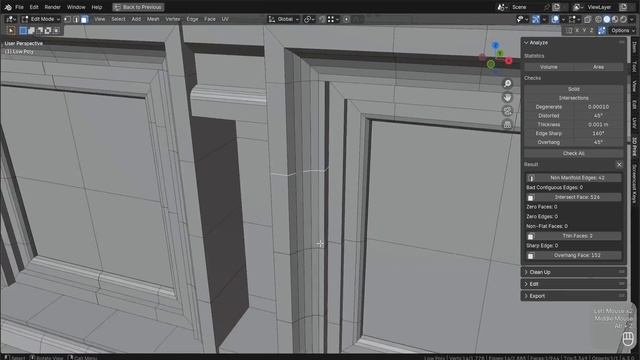Click the red X axis gizmo handle

pyautogui.click(x=509, y=61)
